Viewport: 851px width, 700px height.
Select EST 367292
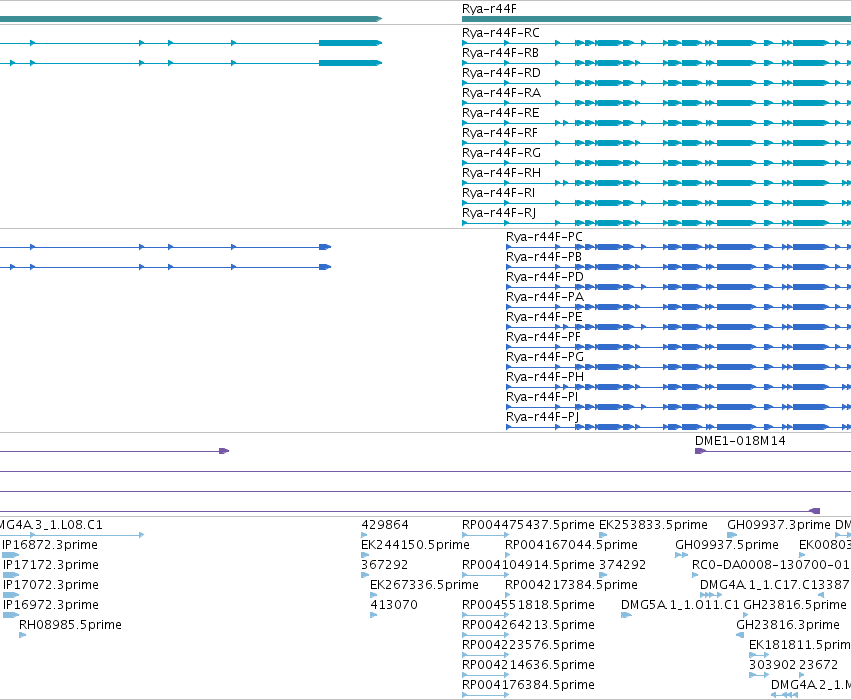pyautogui.click(x=384, y=565)
